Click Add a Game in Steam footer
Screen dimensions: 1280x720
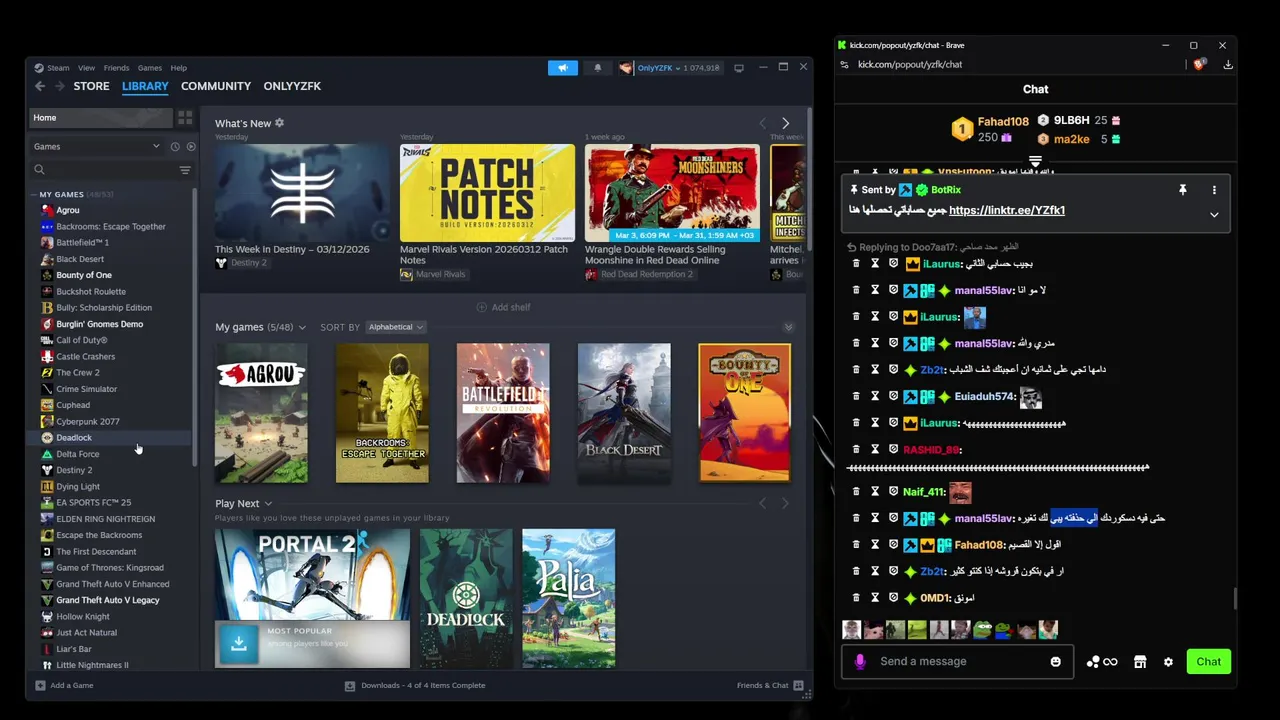pos(64,686)
